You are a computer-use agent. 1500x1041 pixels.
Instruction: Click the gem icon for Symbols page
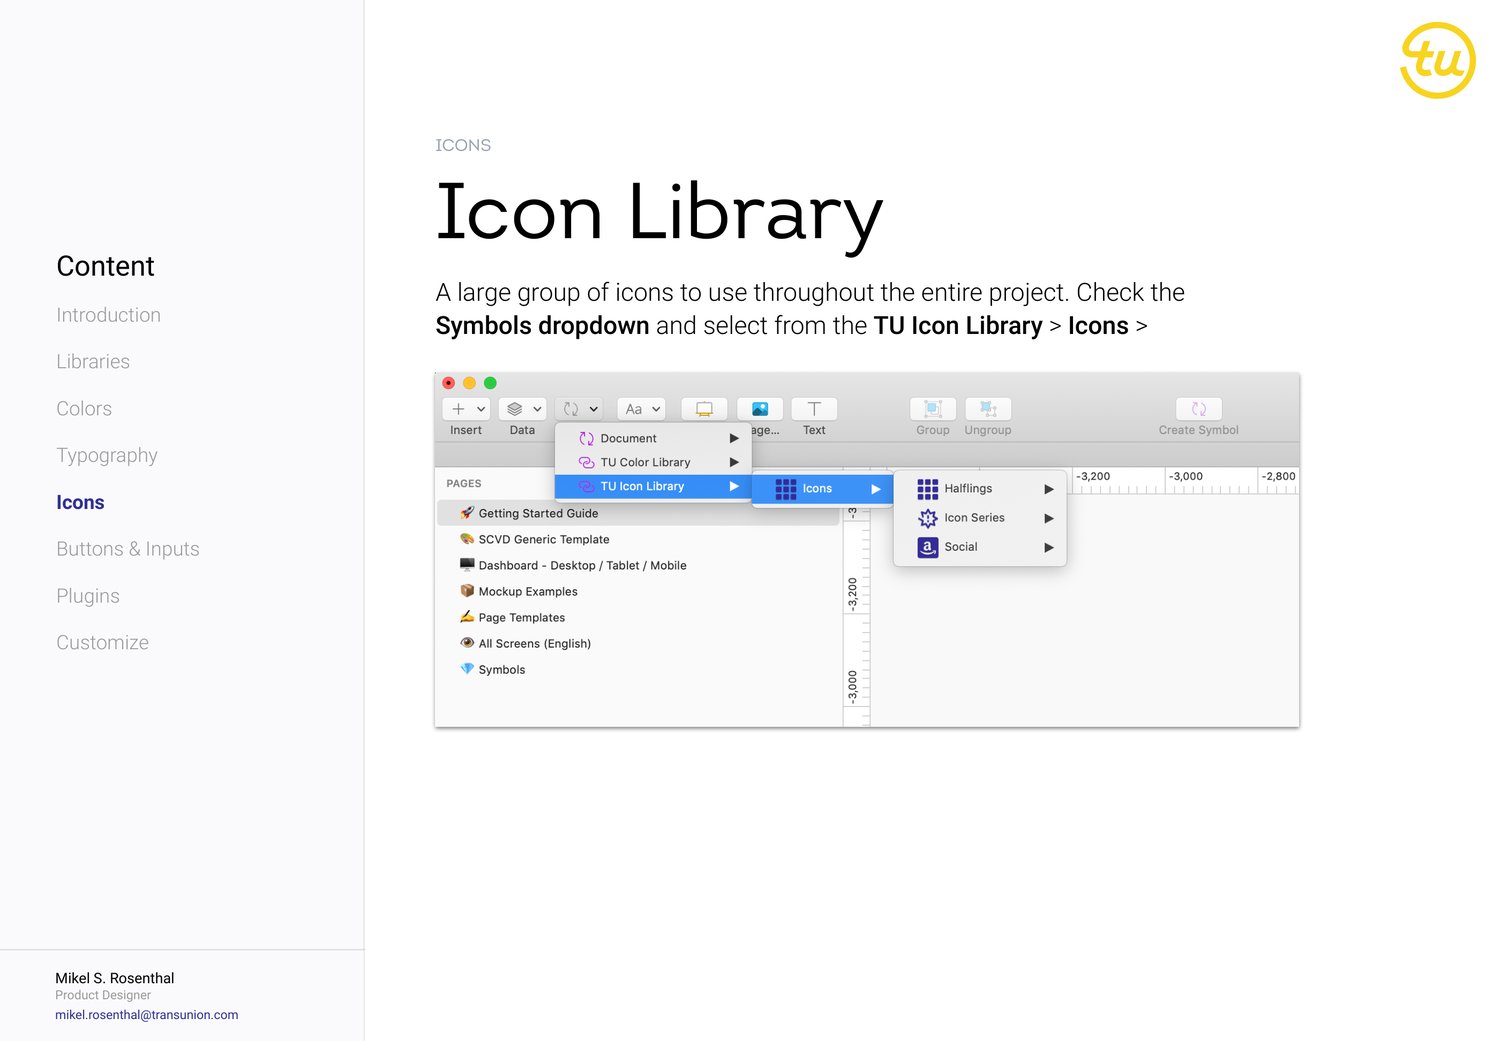467,669
